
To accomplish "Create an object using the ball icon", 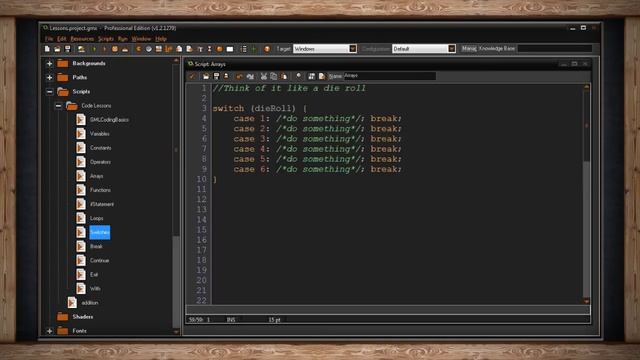I will [220, 49].
